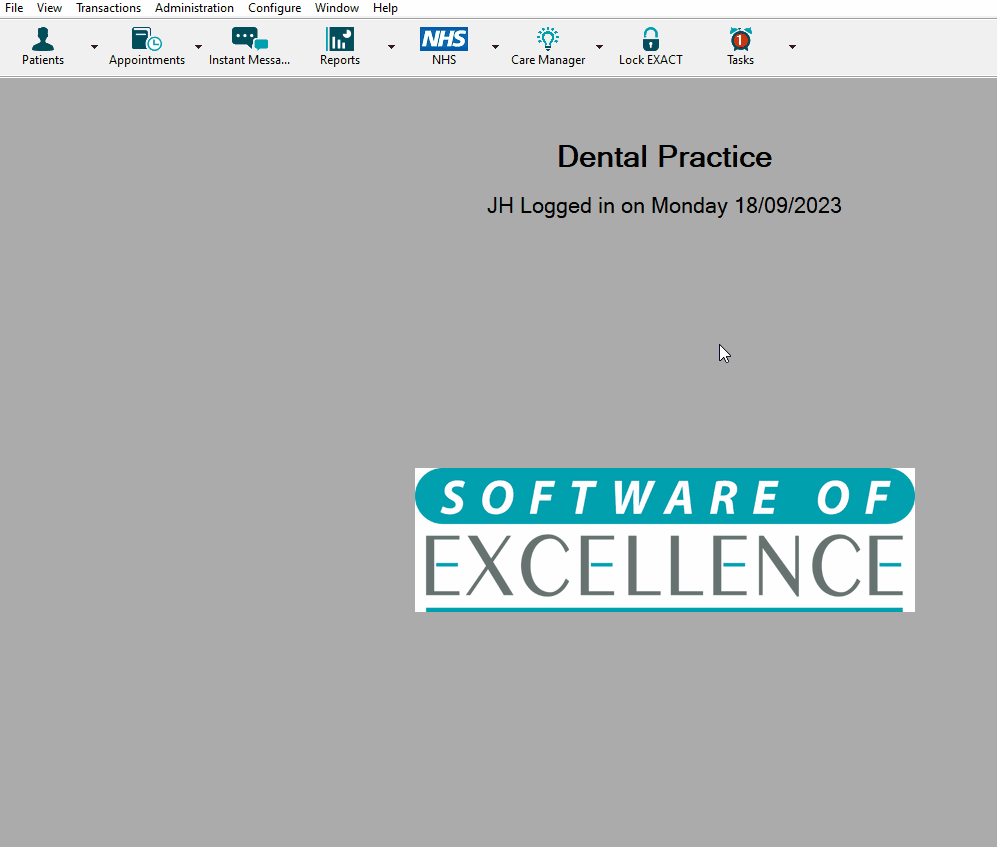Select the Care Manager lightbulb icon

coord(548,40)
